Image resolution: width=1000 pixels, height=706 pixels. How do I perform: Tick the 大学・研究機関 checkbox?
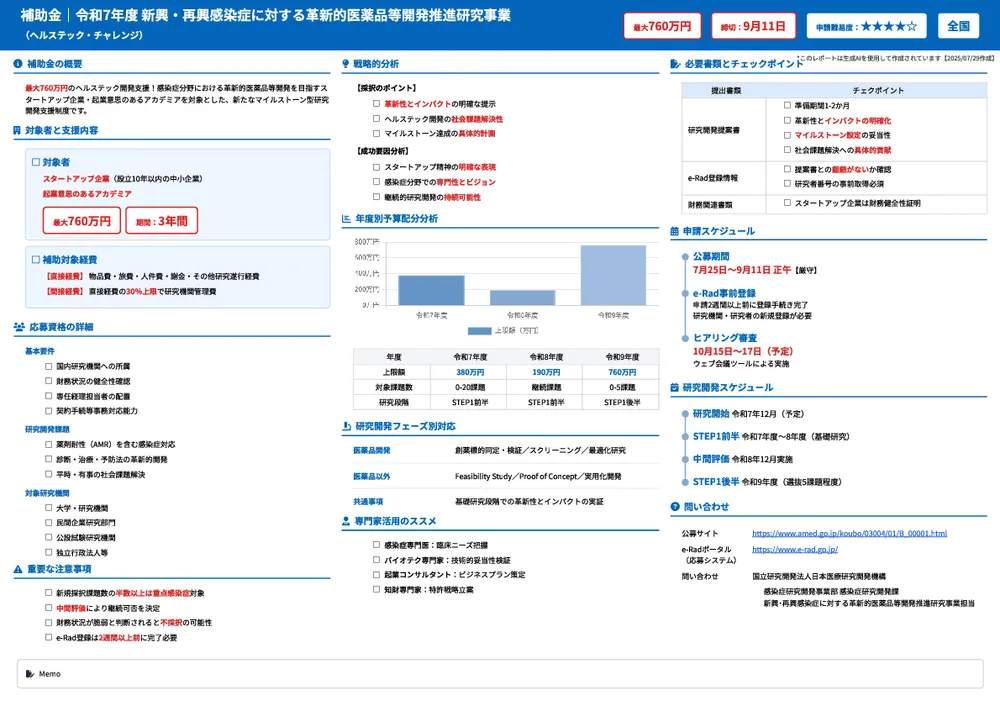48,508
